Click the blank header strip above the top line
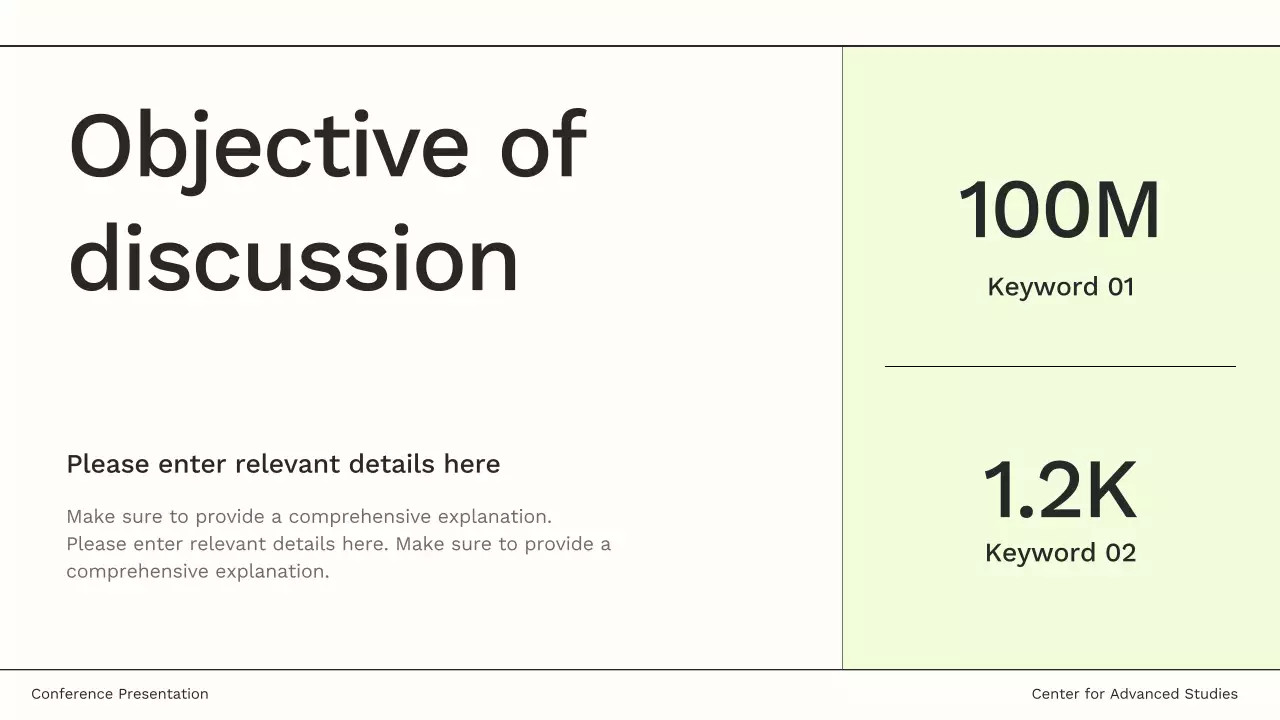Viewport: 1280px width, 720px height. click(x=640, y=22)
